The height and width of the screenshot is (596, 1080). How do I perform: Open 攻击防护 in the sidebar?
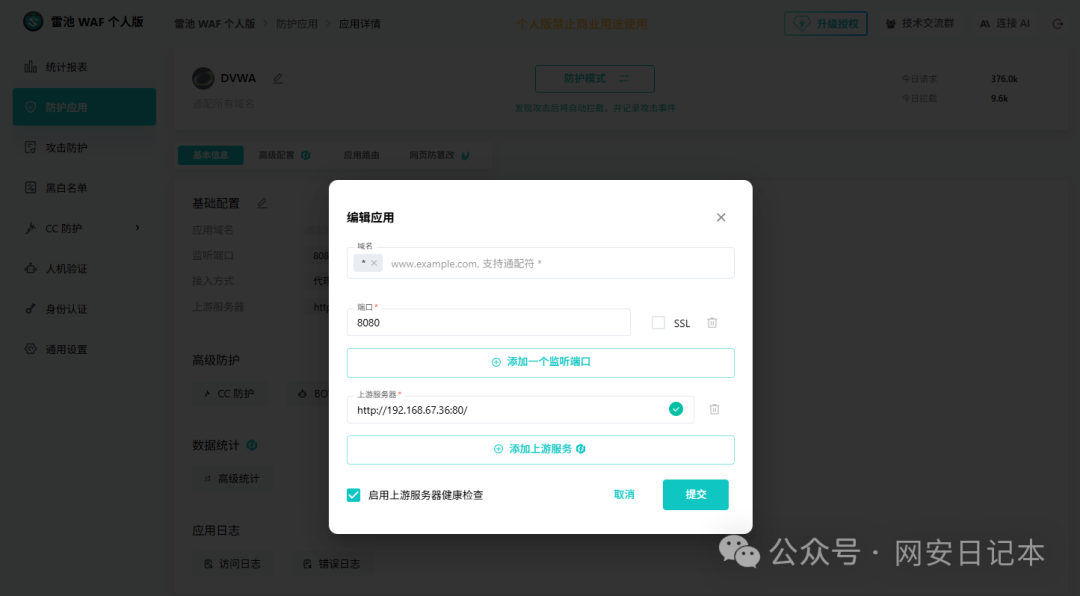click(84, 147)
